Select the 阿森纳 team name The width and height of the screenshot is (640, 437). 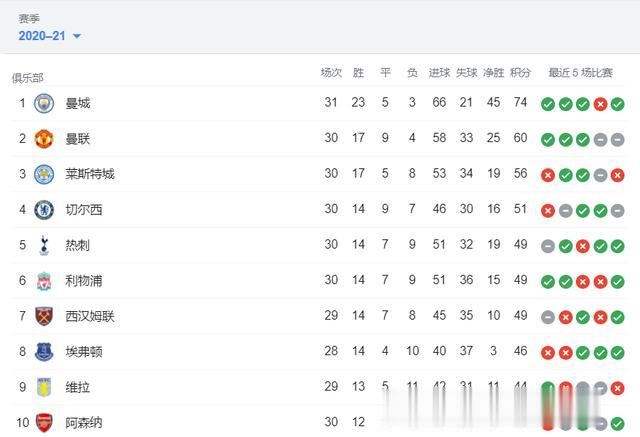point(84,422)
